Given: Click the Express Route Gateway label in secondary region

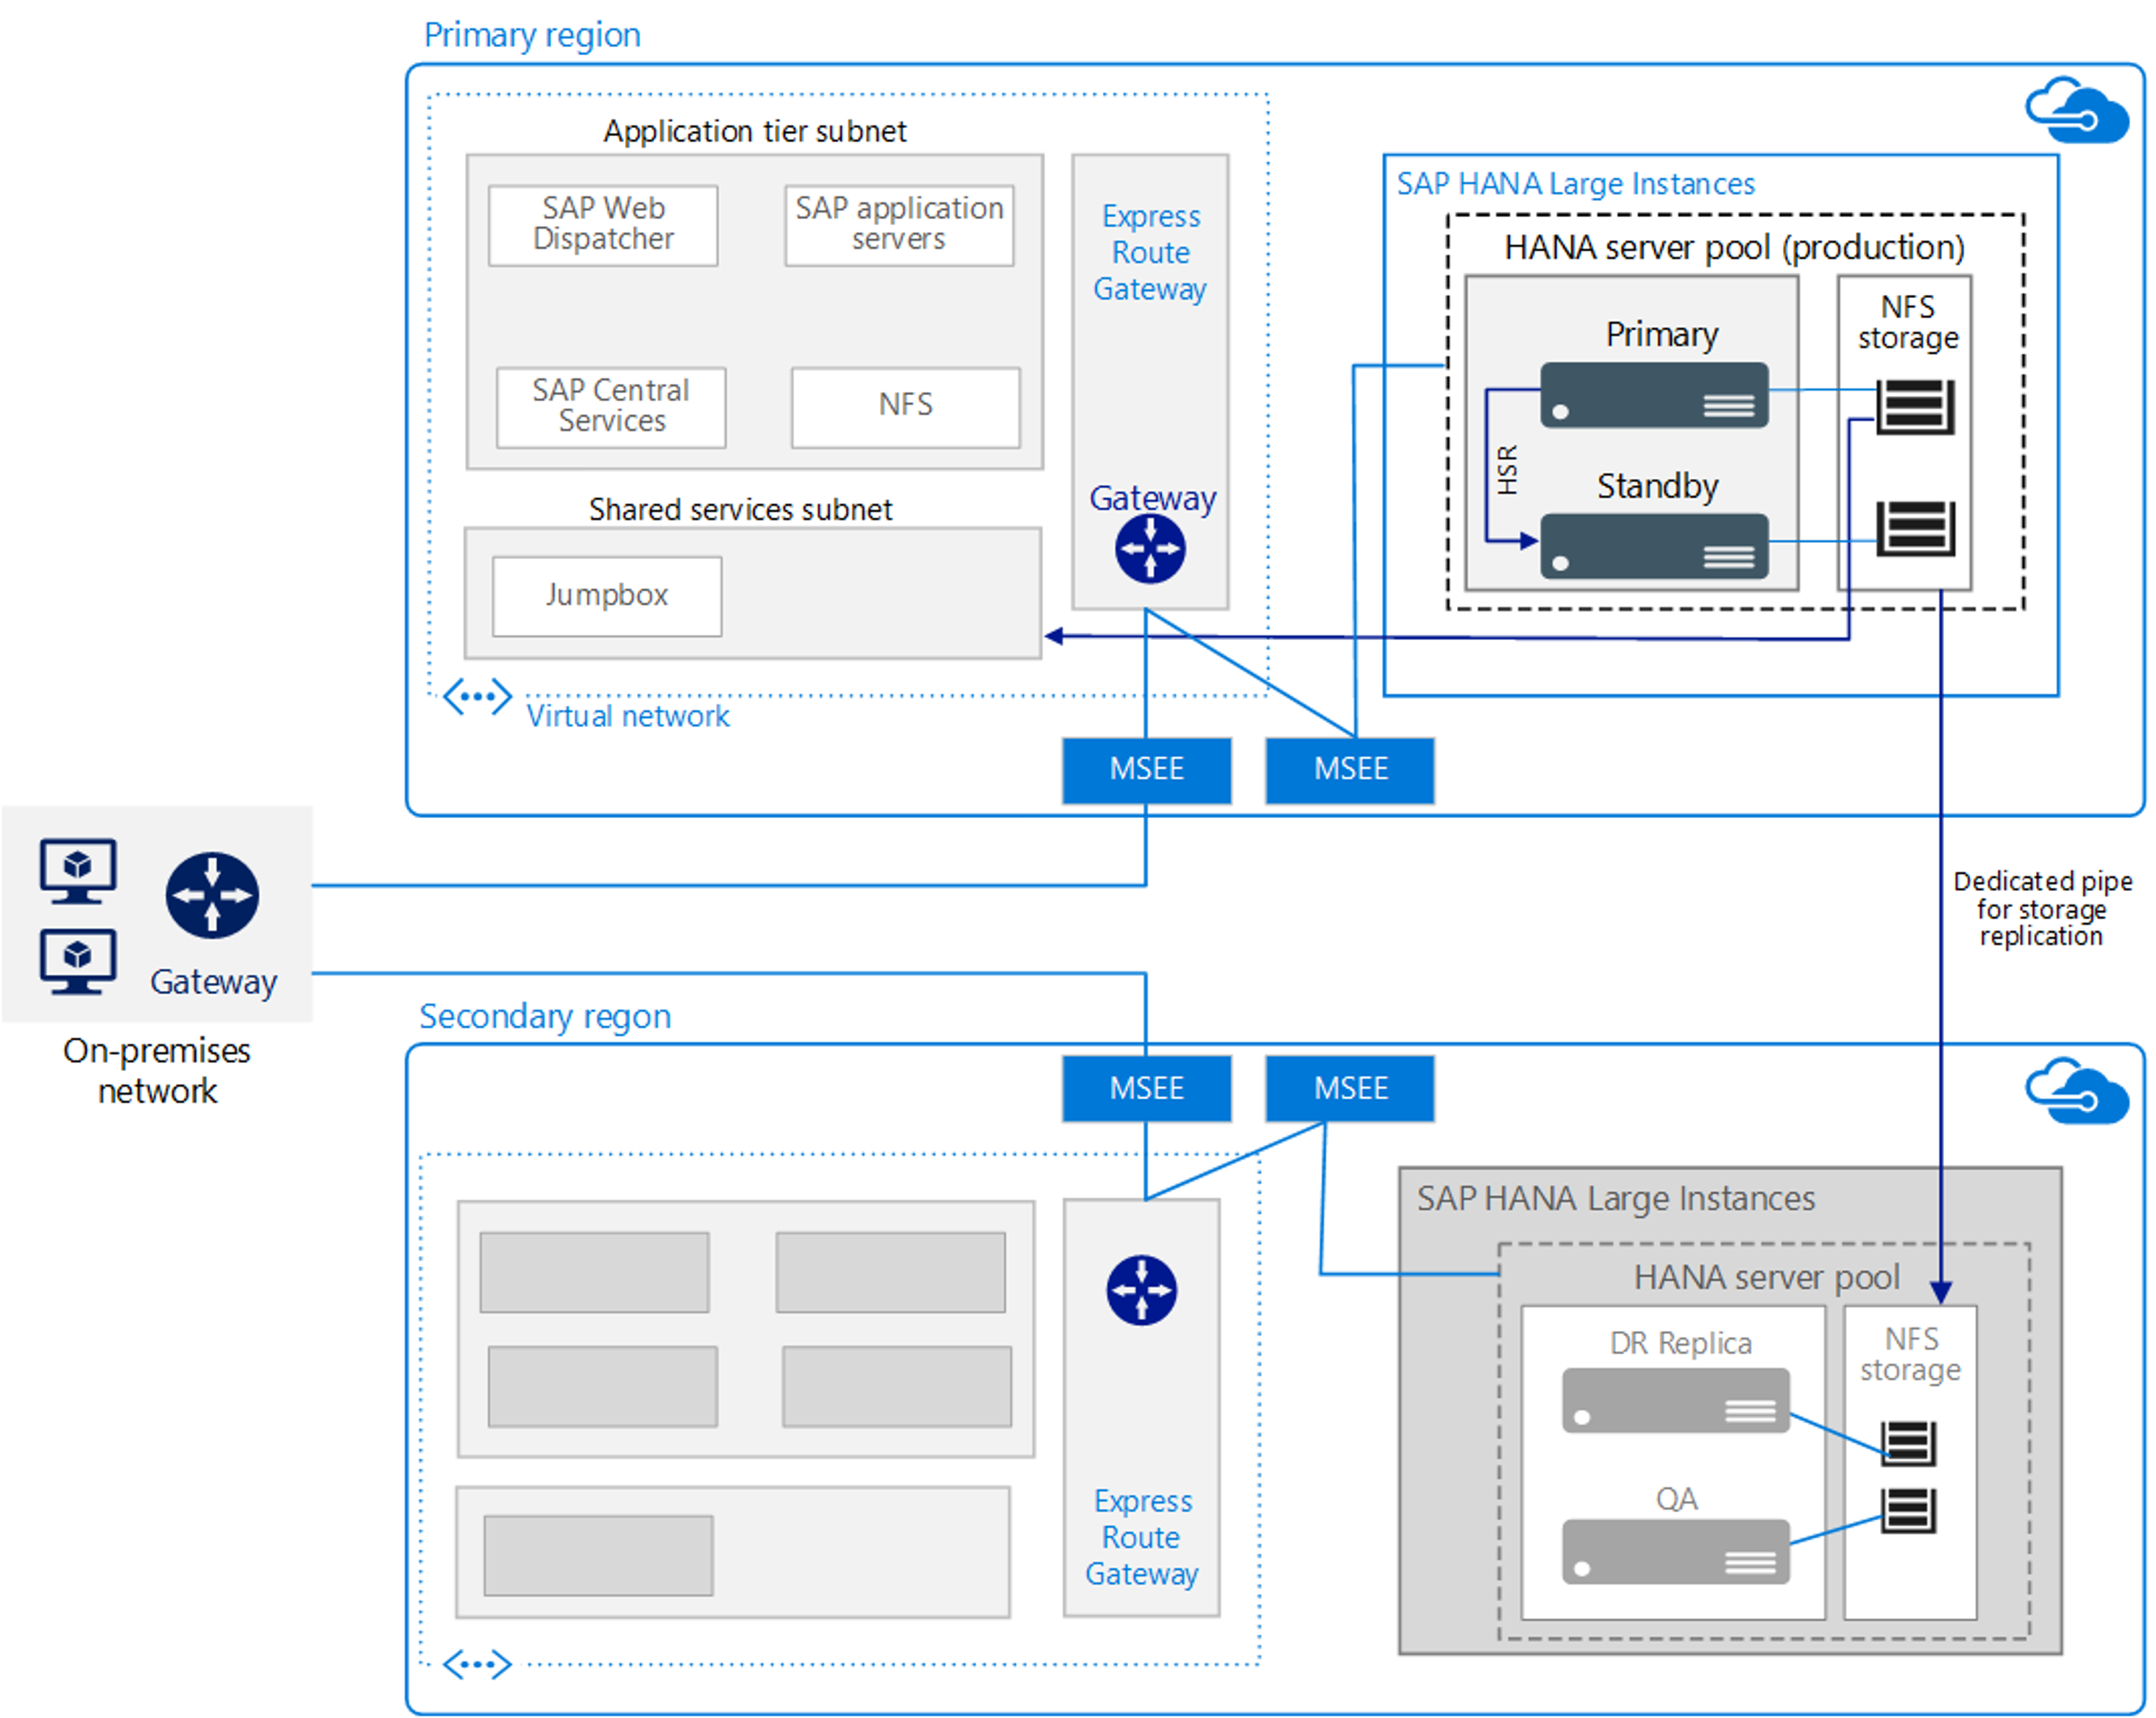Looking at the screenshot, I should (1142, 1537).
